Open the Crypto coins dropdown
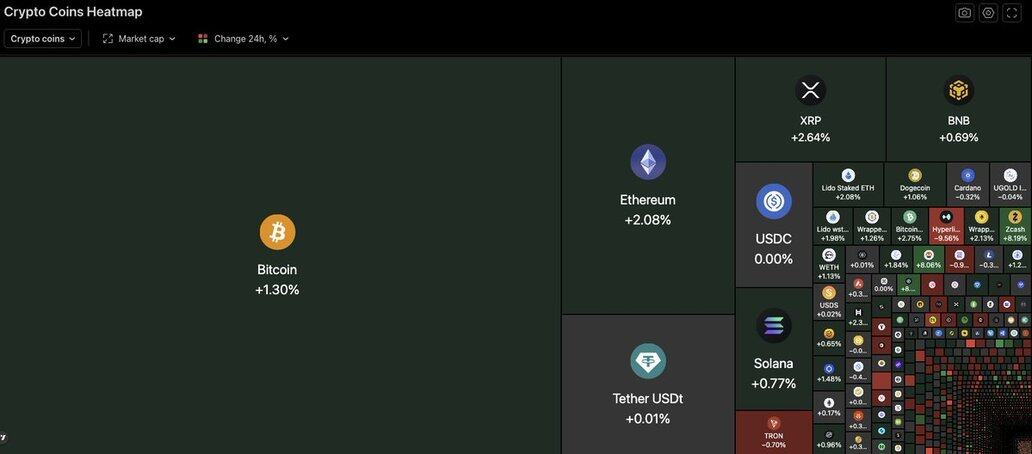 [x=43, y=39]
